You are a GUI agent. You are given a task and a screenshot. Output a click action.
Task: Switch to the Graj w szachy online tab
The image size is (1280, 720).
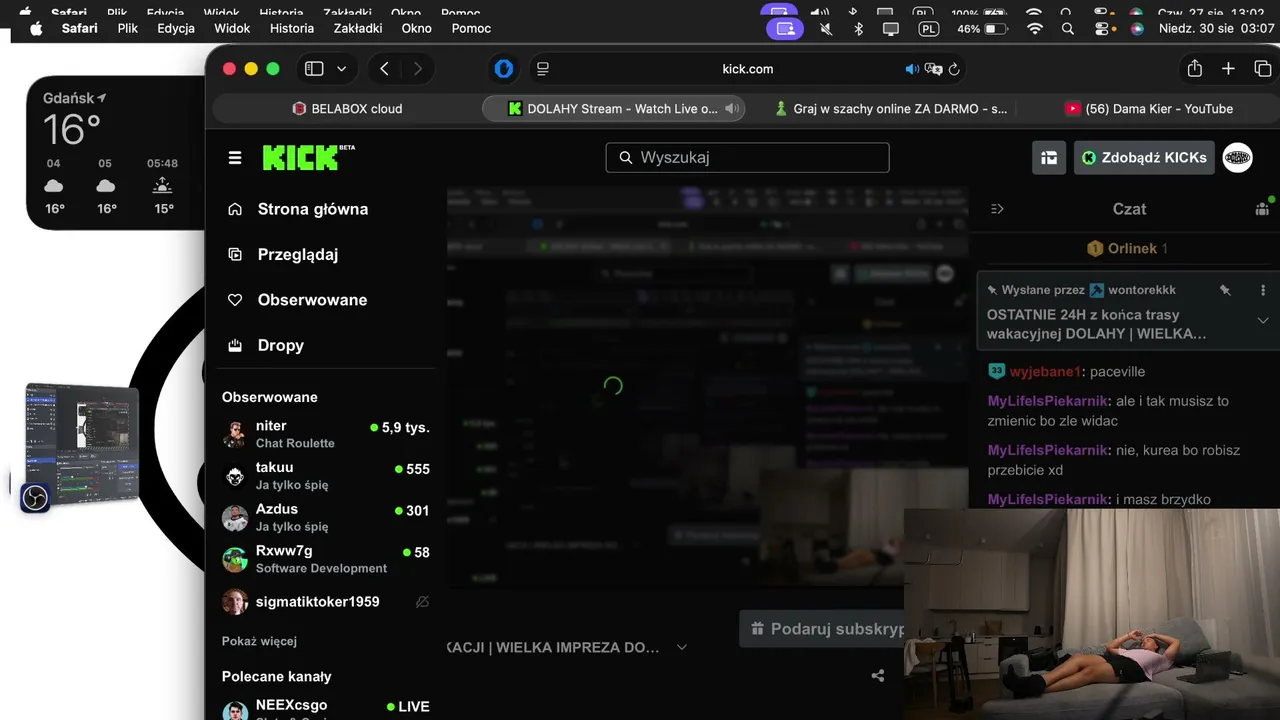point(891,109)
